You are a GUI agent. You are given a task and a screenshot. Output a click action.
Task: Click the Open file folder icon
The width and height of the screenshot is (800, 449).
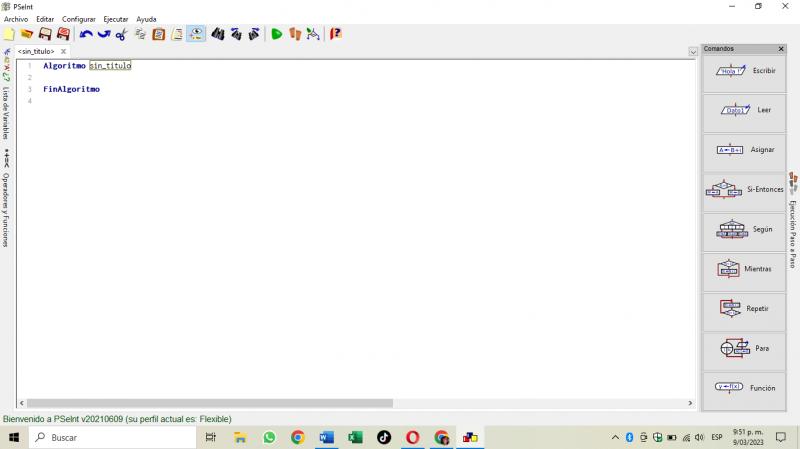coord(27,34)
